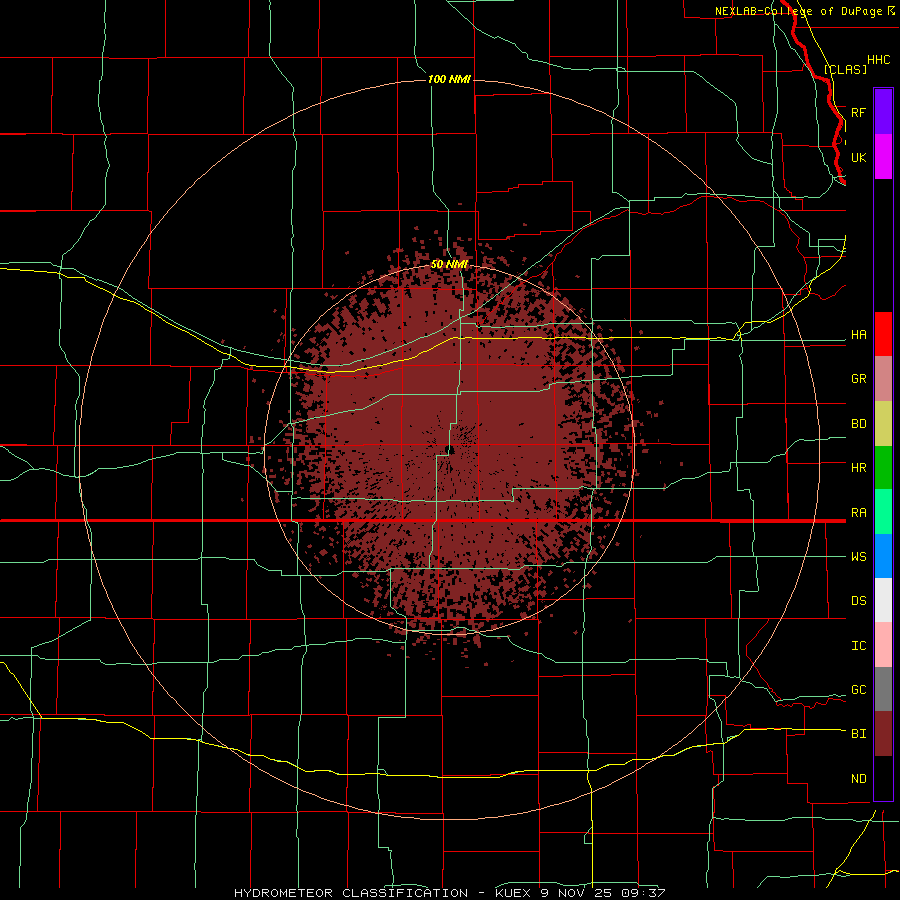This screenshot has width=900, height=900.
Task: Click the 'RF' legend label
Action: tap(858, 112)
